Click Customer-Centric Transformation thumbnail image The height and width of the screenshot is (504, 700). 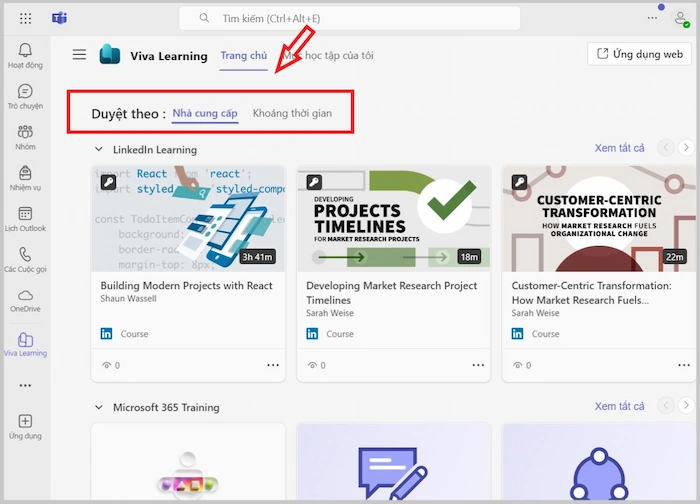tap(599, 219)
